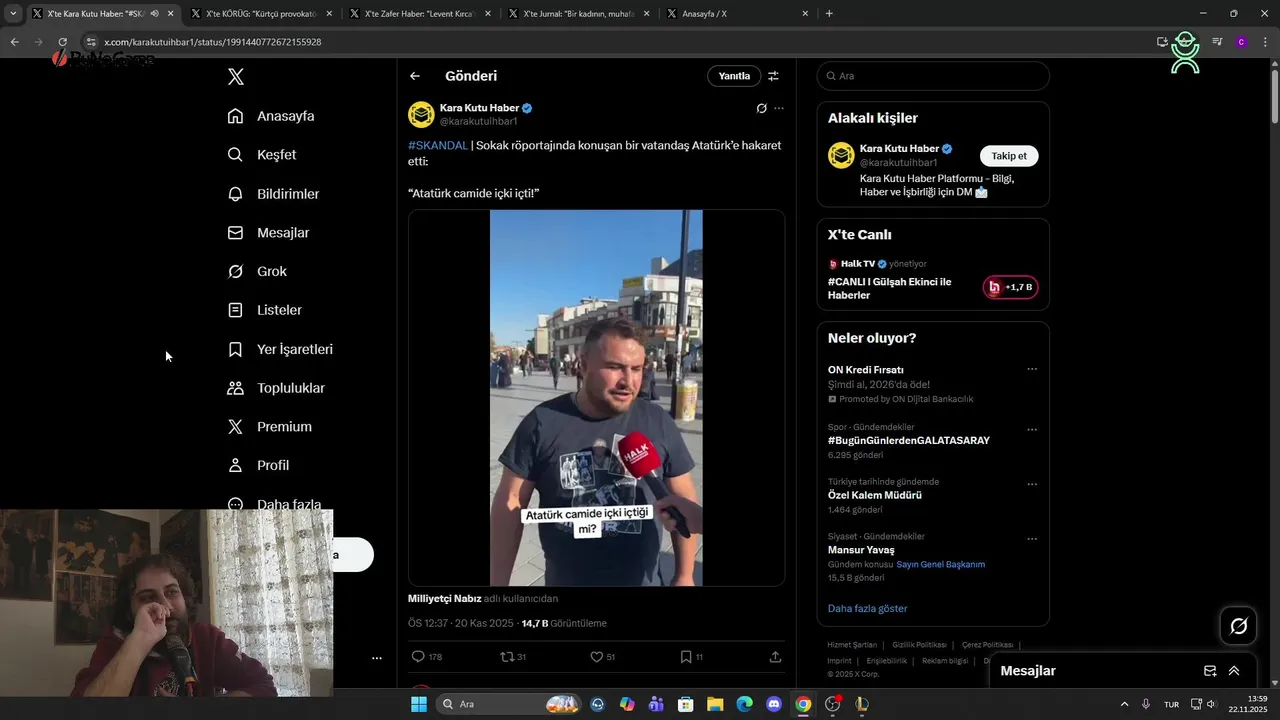Open account three-dot menu in sidebar
The image size is (1280, 720).
[x=377, y=658]
